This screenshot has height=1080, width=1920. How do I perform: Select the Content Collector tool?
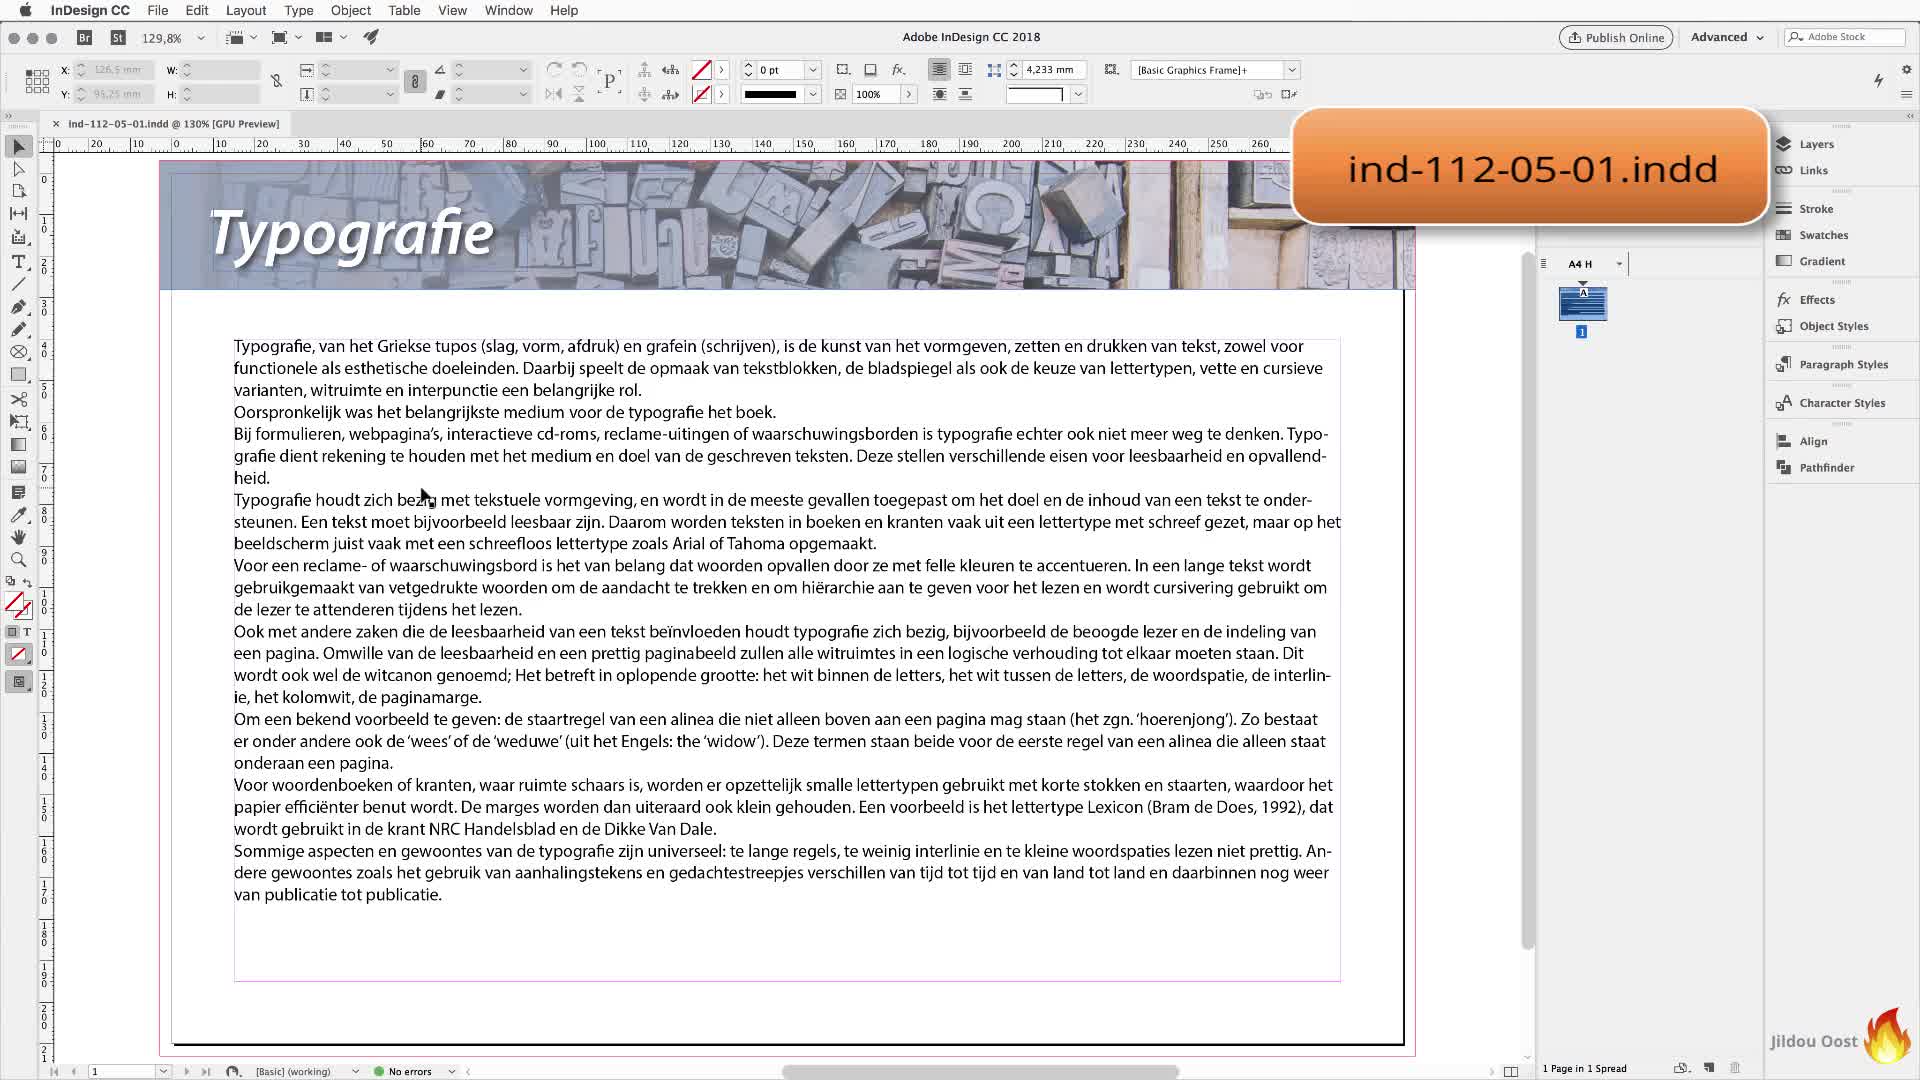coord(18,237)
